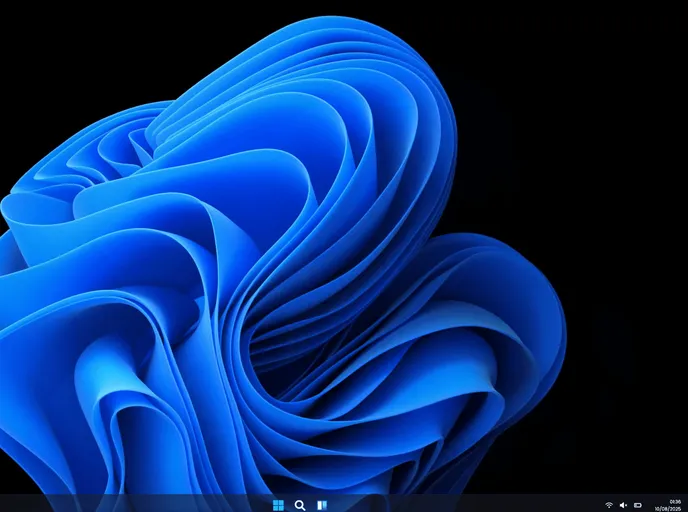Open Wi-Fi network status icon

pyautogui.click(x=609, y=505)
